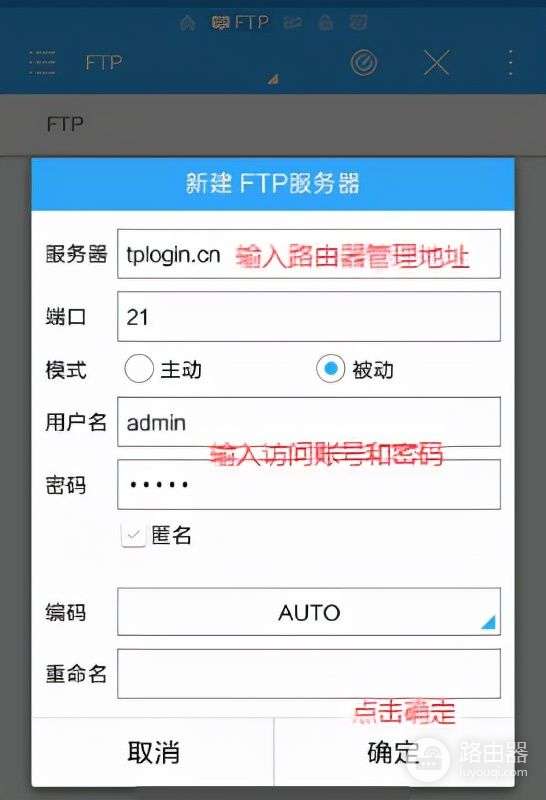Screen dimensions: 546x800
Task: Select the 主动 active mode radio
Action: pos(139,368)
